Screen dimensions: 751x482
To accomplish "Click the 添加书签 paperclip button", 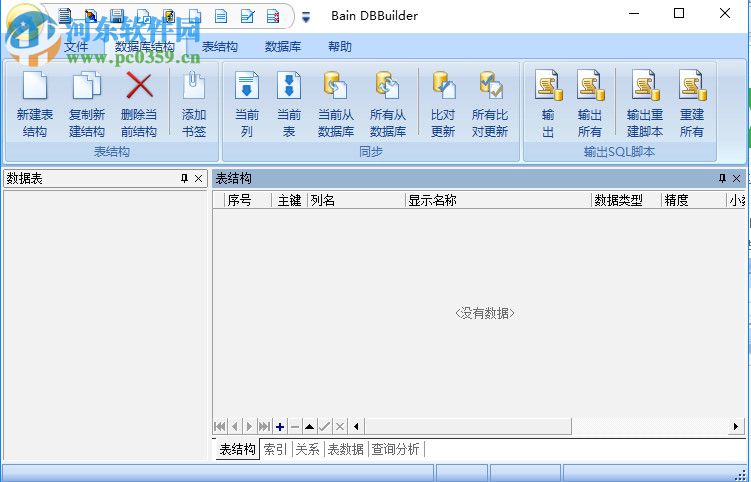I will tap(194, 104).
